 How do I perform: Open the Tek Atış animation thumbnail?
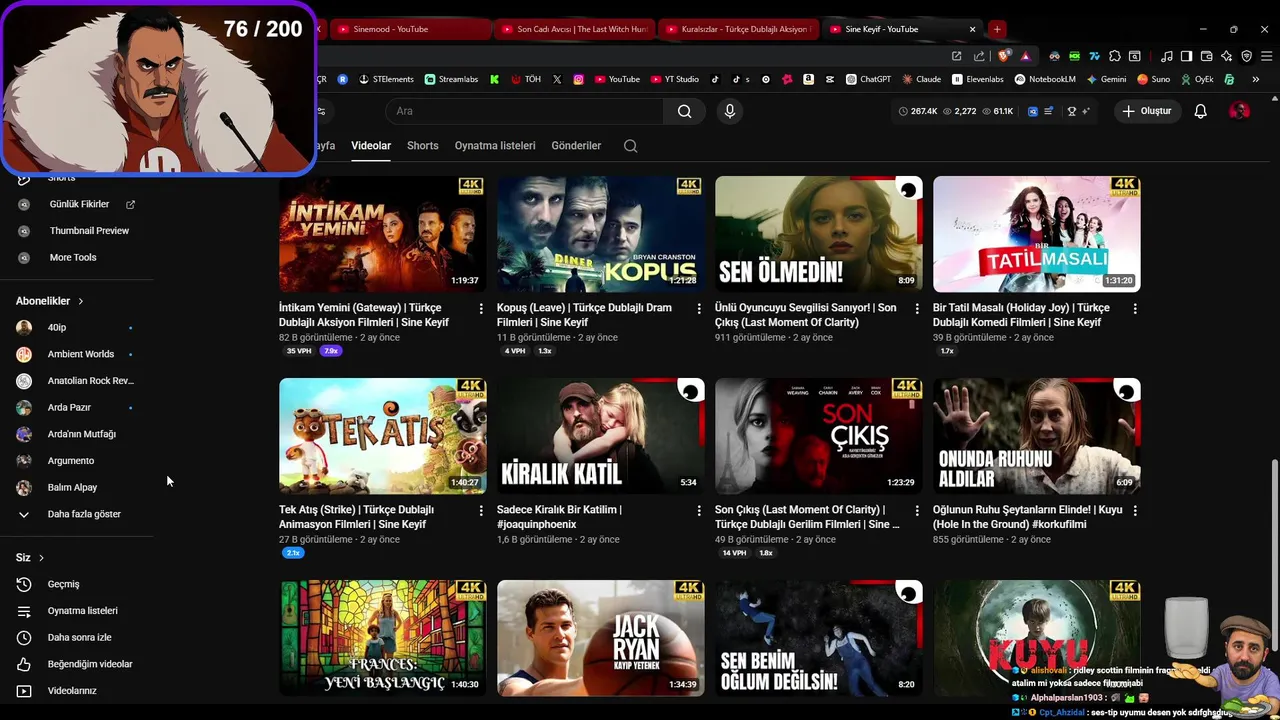pyautogui.click(x=383, y=436)
